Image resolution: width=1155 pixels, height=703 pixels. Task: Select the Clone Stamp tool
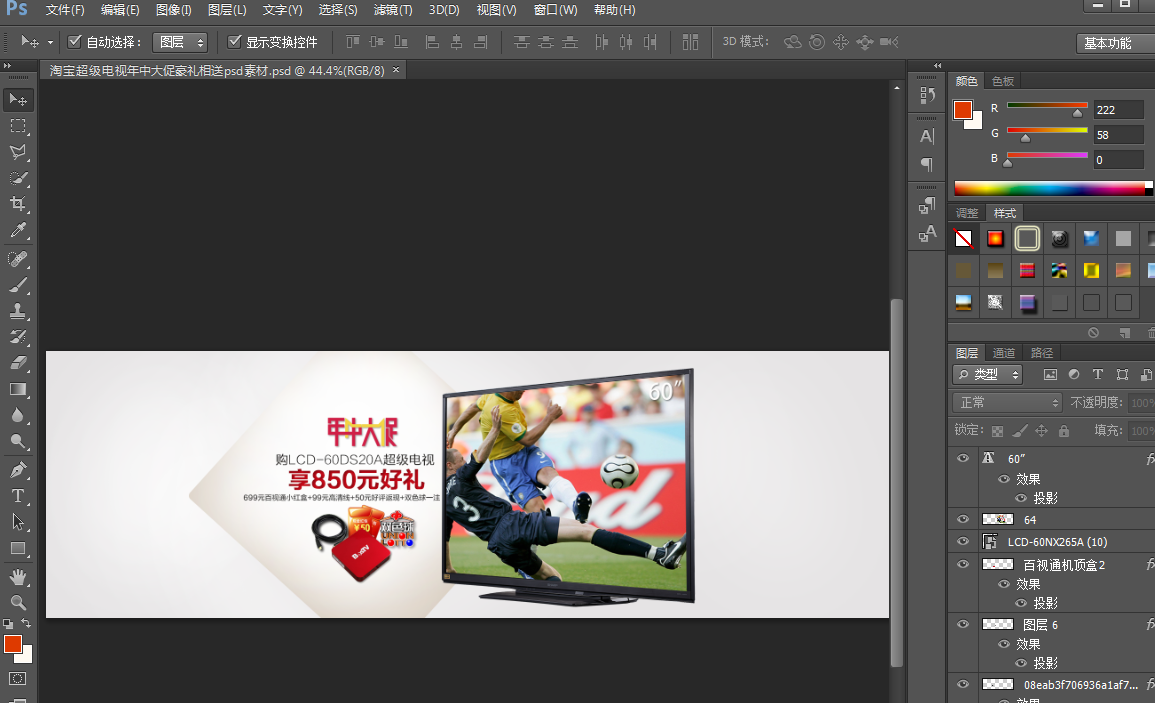click(x=18, y=310)
